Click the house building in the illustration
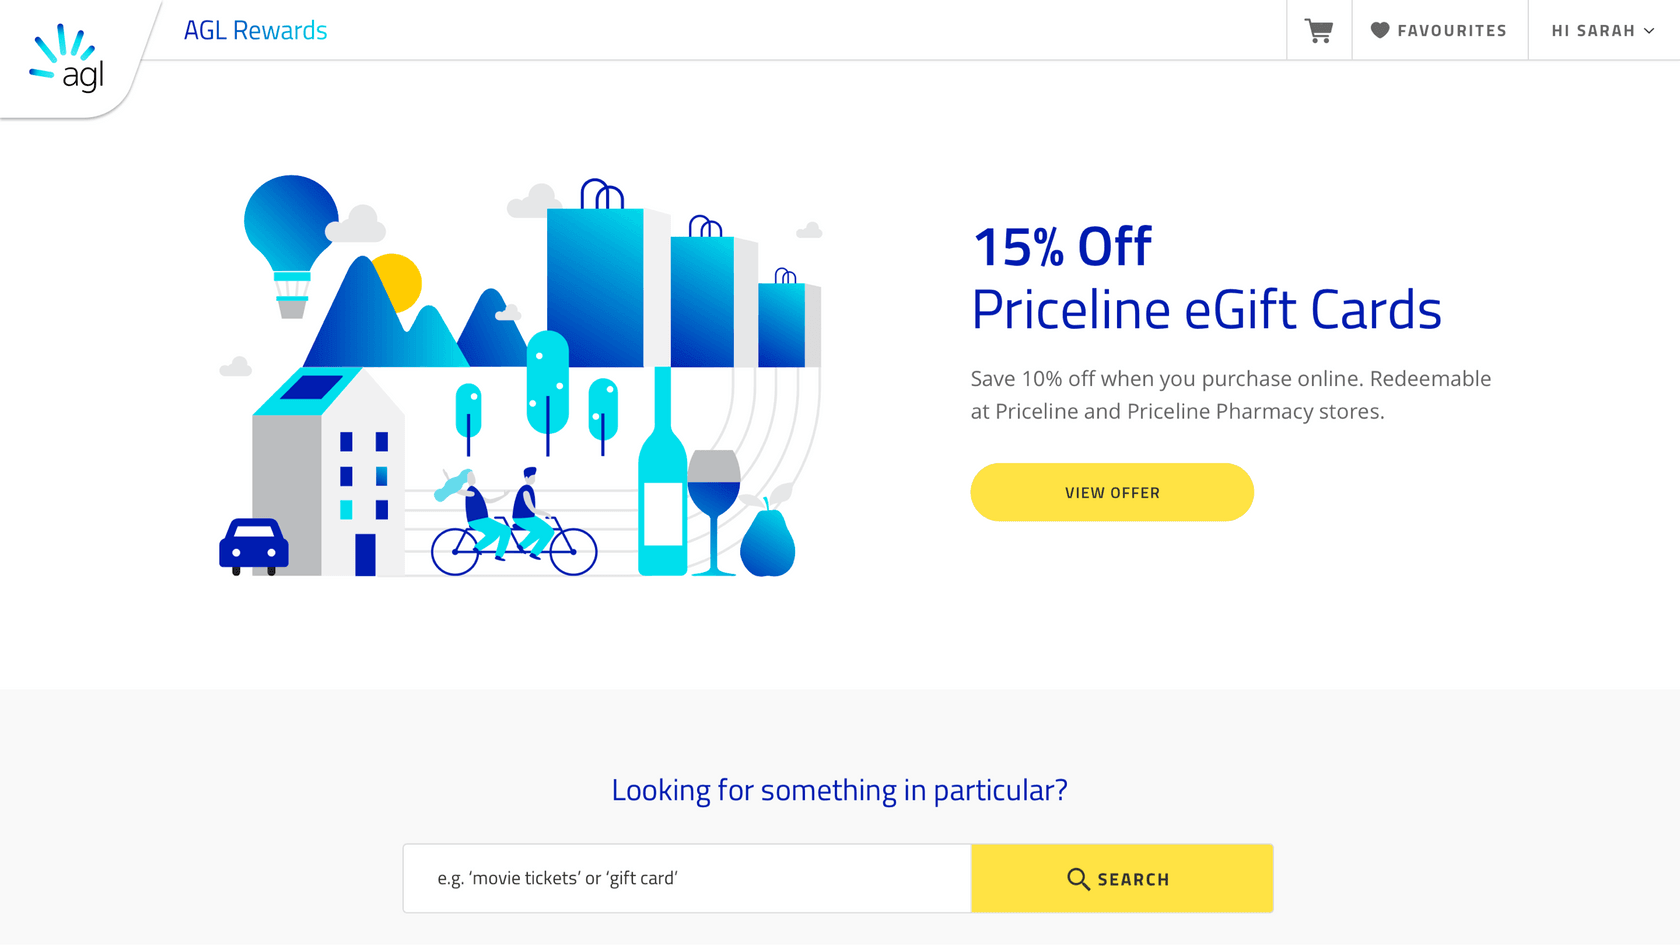Image resolution: width=1680 pixels, height=945 pixels. 329,472
